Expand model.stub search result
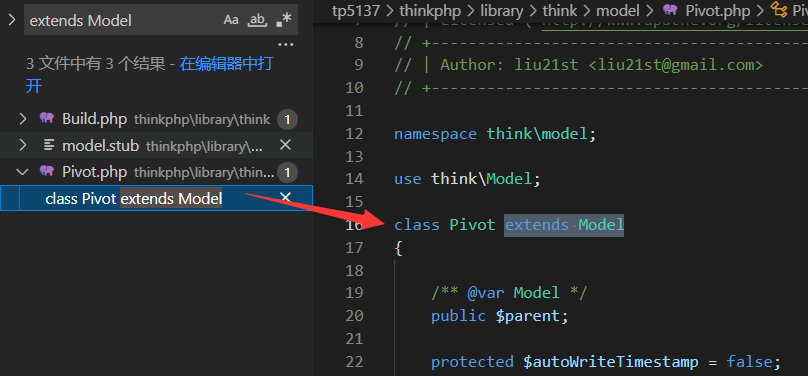 click(x=23, y=146)
